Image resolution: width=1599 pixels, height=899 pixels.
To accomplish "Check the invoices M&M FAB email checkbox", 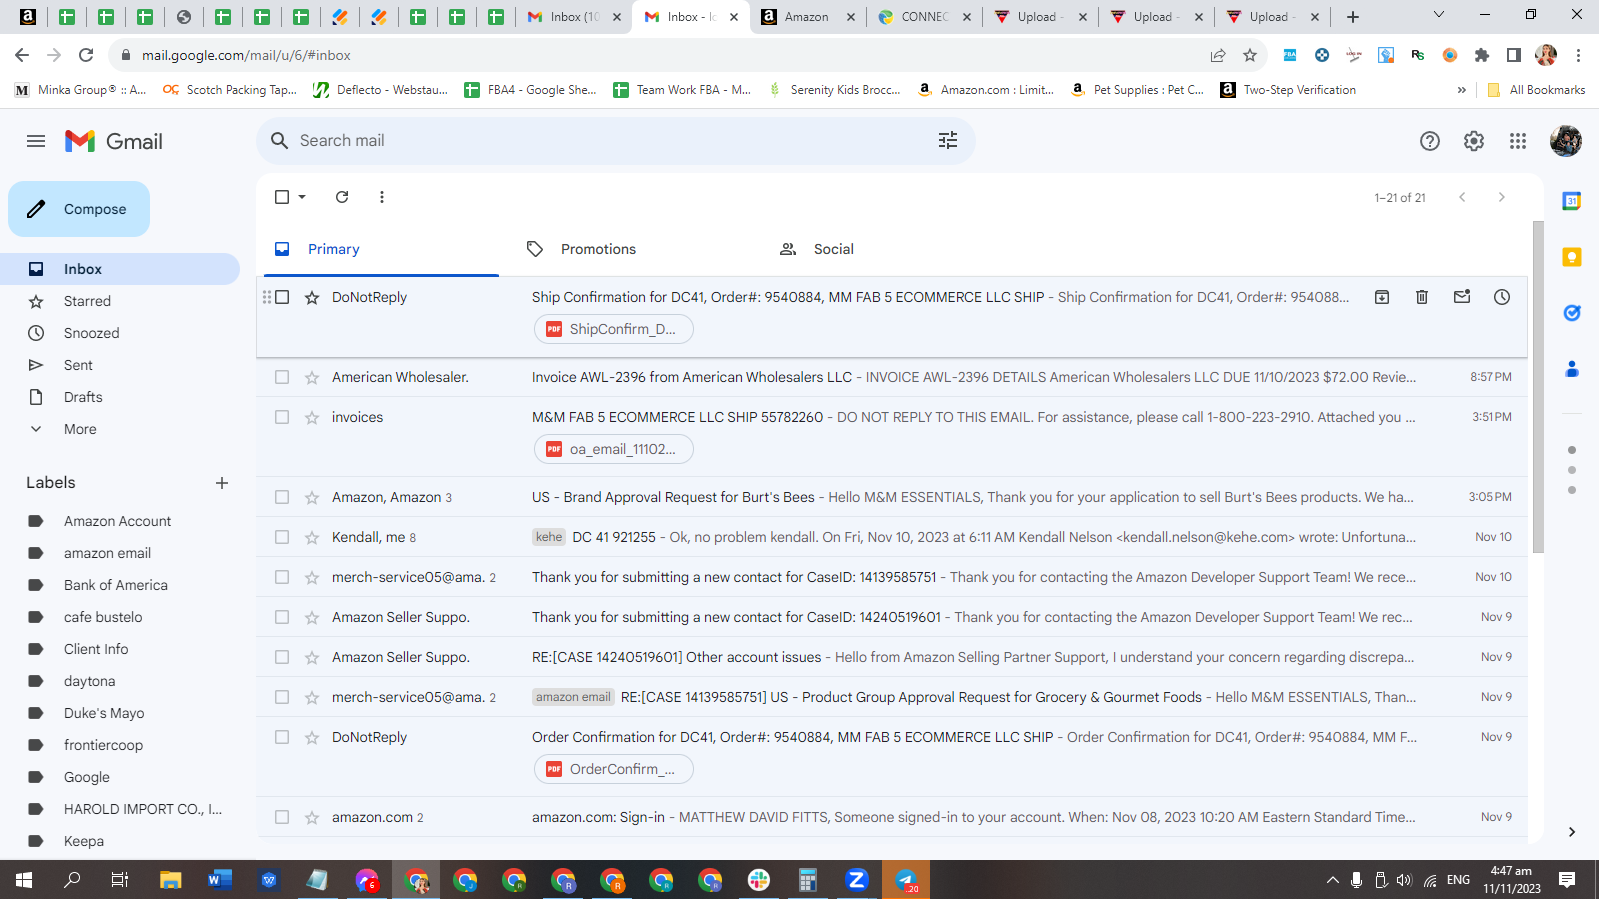I will point(282,417).
